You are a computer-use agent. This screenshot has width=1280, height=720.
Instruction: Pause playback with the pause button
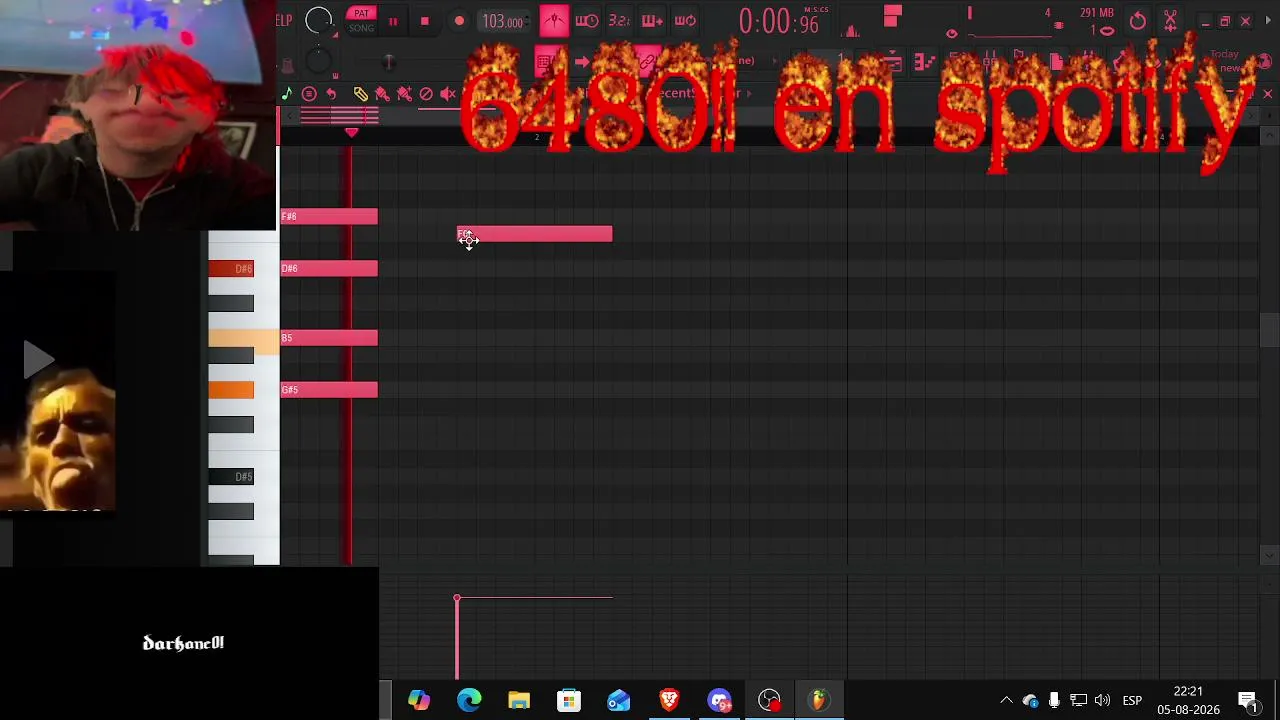(x=393, y=21)
